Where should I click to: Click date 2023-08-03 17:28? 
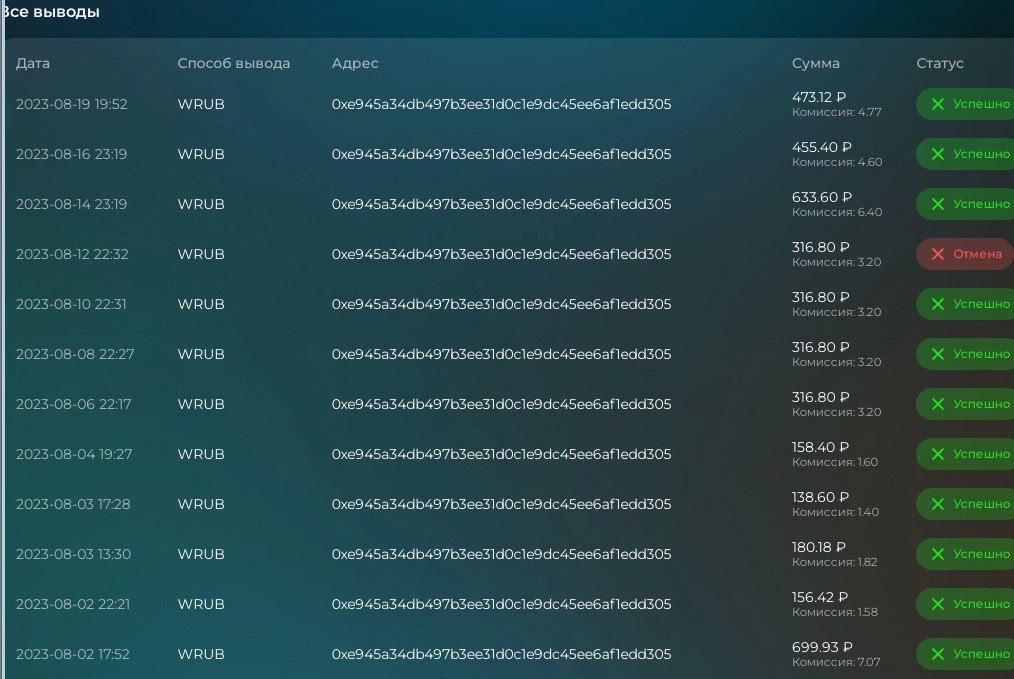(73, 504)
